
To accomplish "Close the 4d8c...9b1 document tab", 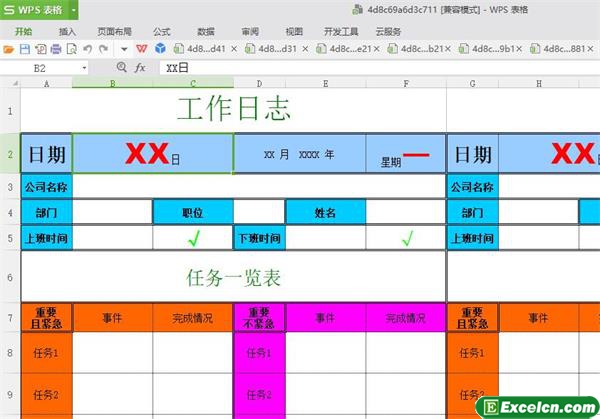I will (519, 49).
